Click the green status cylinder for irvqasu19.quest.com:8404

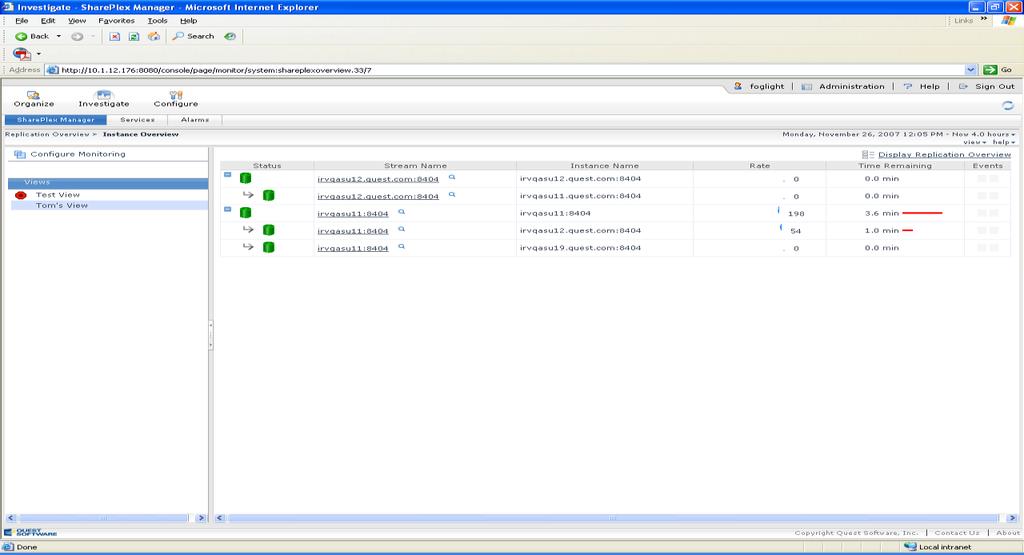[x=268, y=247]
